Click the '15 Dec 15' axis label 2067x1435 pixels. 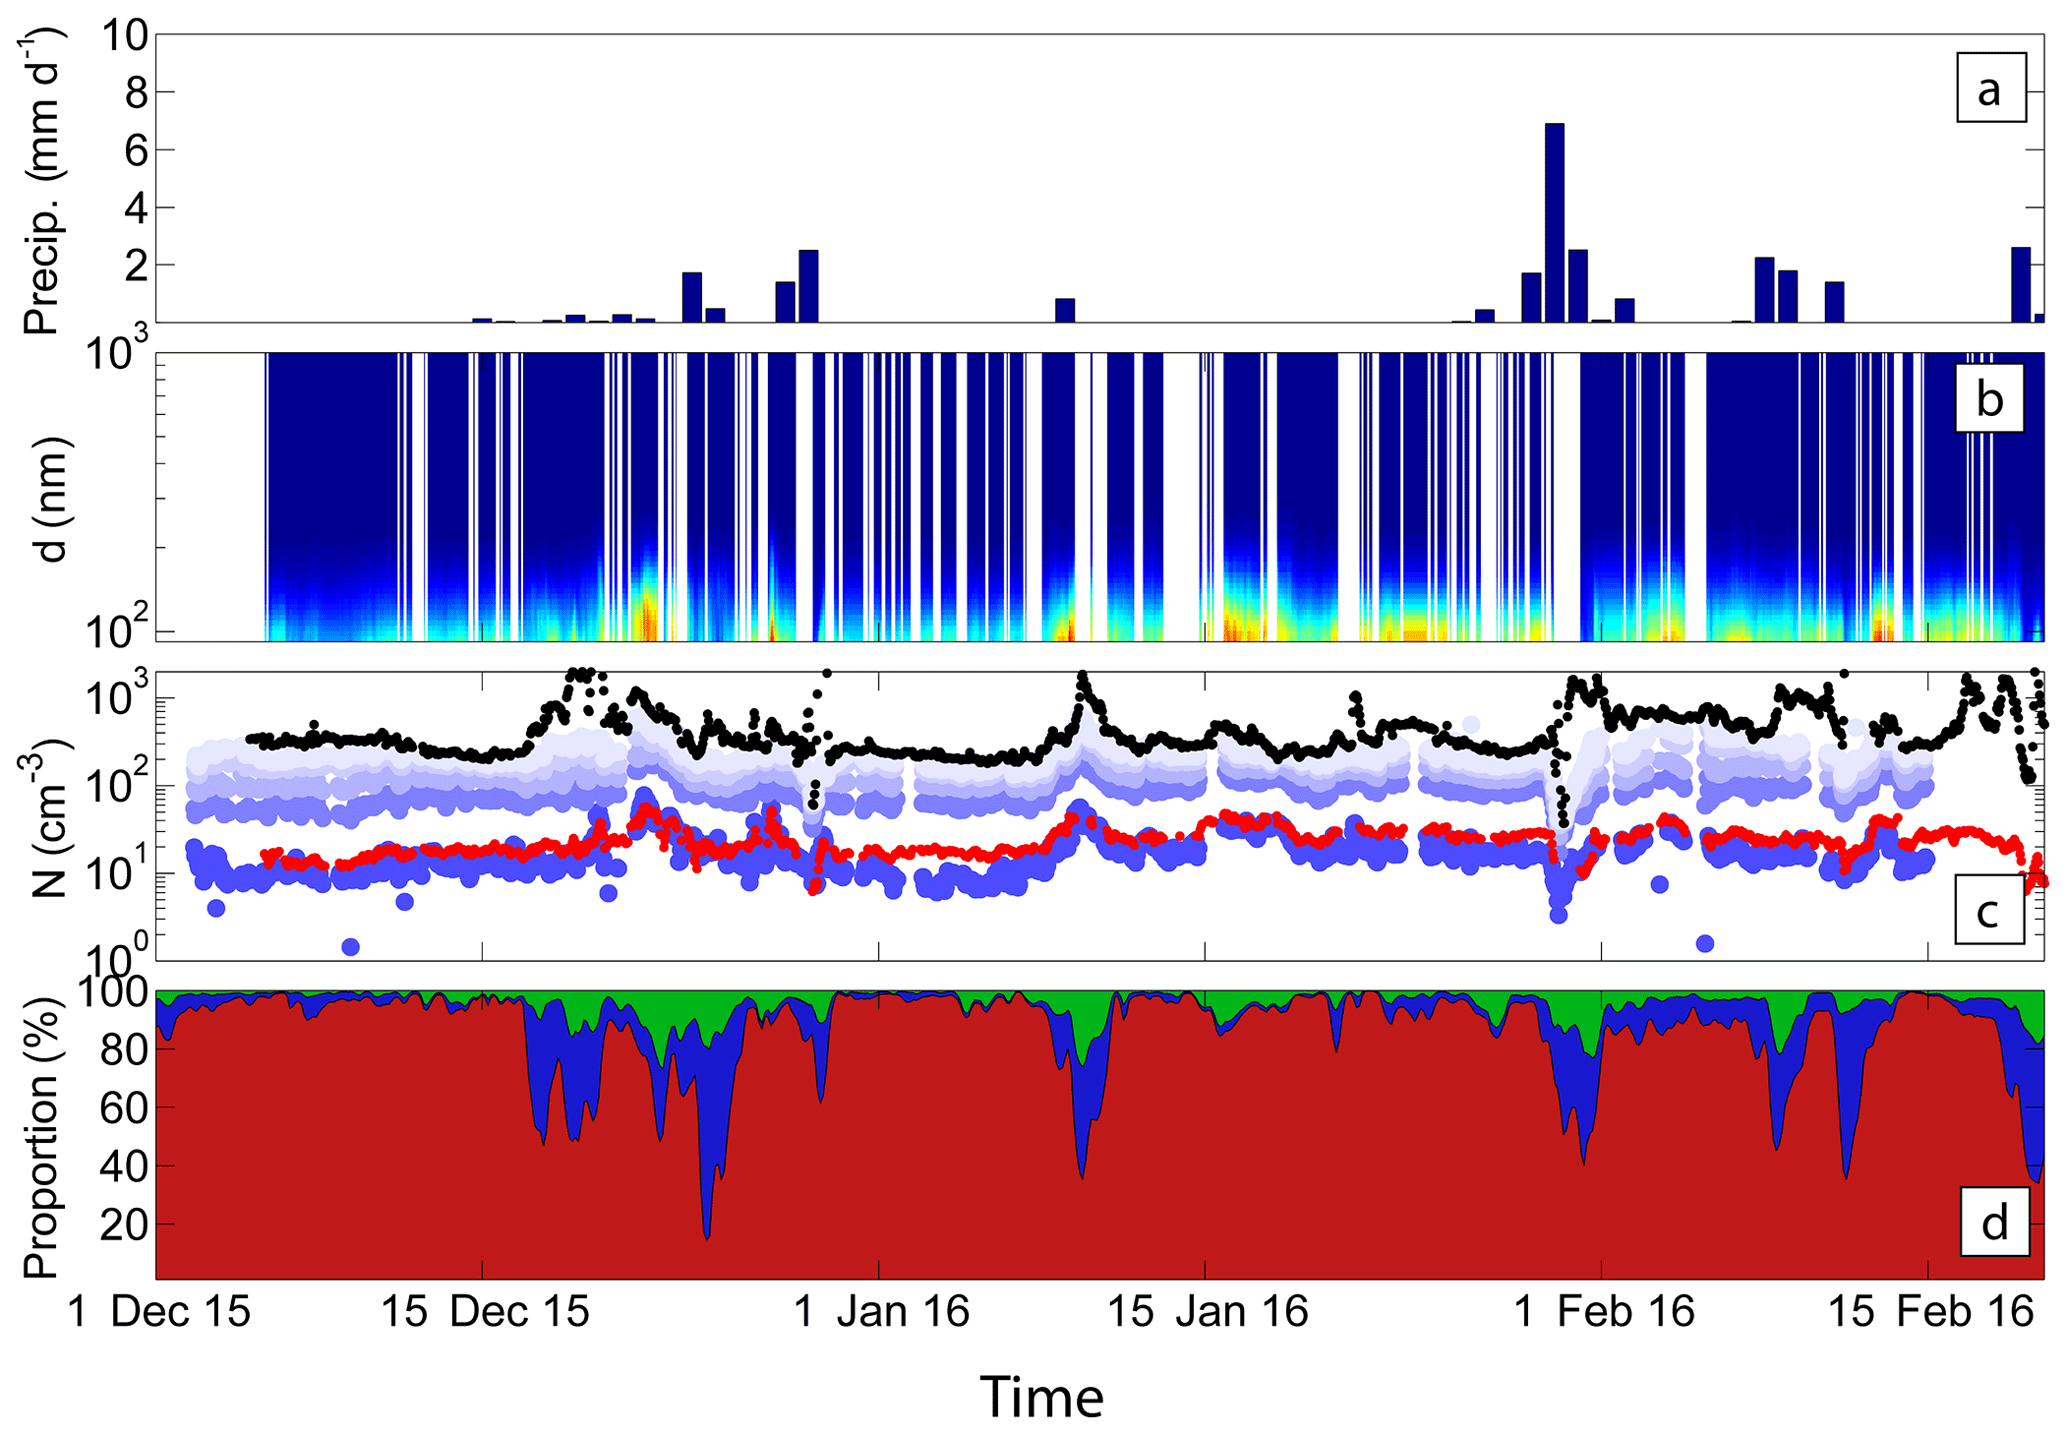[x=486, y=1311]
